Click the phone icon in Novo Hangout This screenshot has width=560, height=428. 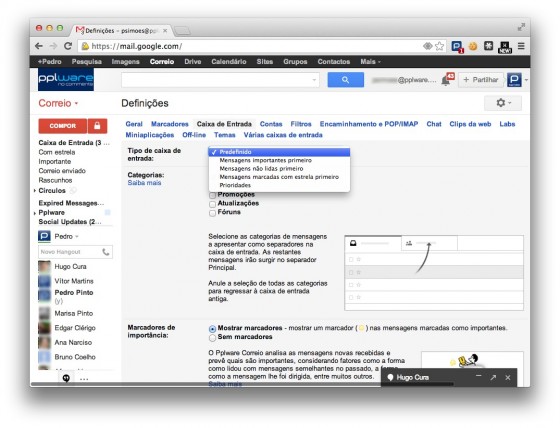click(x=106, y=252)
